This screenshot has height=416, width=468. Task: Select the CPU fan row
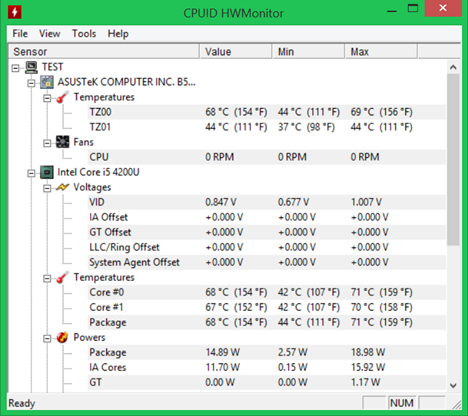click(x=267, y=157)
